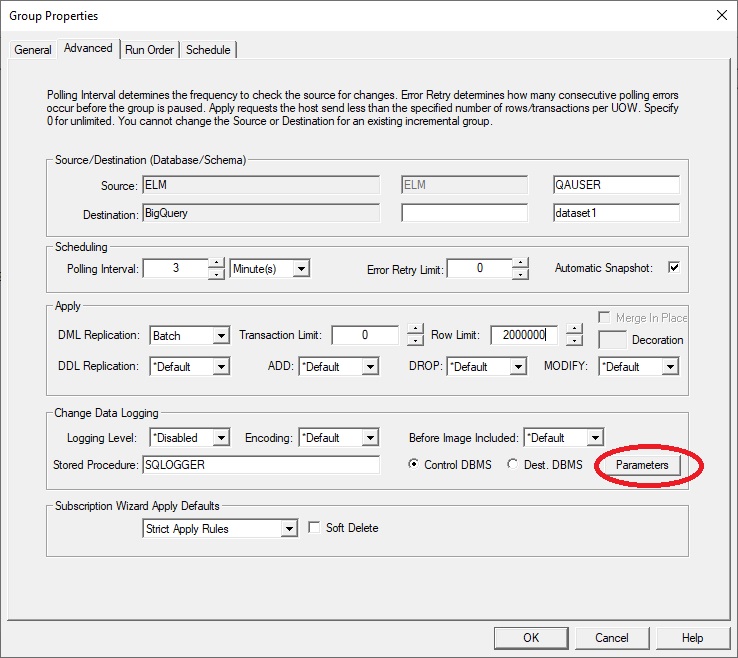Increase the Transaction Limit spinner
Image resolution: width=738 pixels, height=658 pixels.
click(415, 330)
